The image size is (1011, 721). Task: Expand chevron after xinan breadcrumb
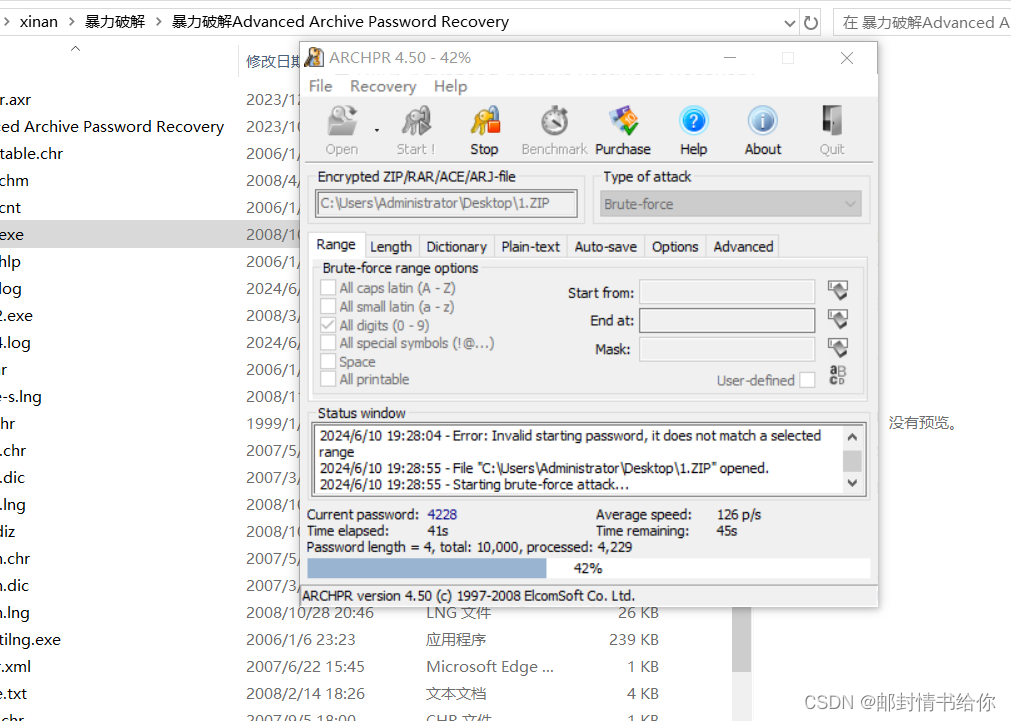[71, 22]
